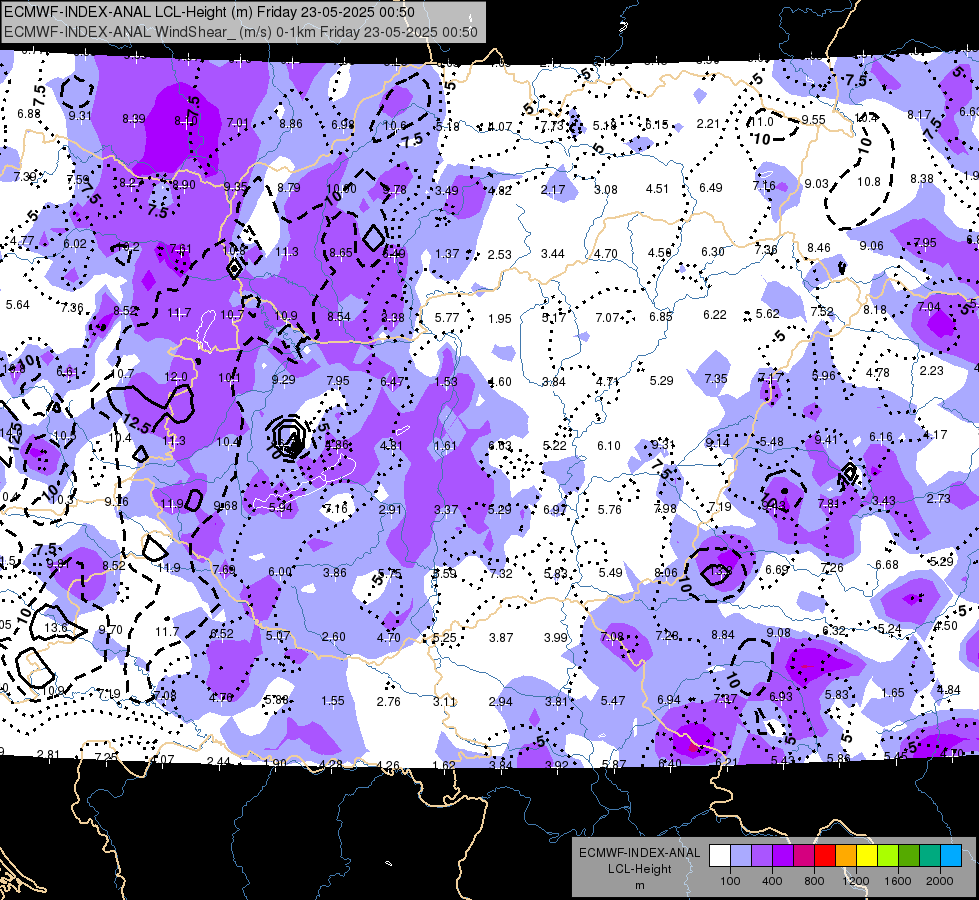The height and width of the screenshot is (900, 979).
Task: Click the wind shear value 2.23
Action: click(x=932, y=370)
